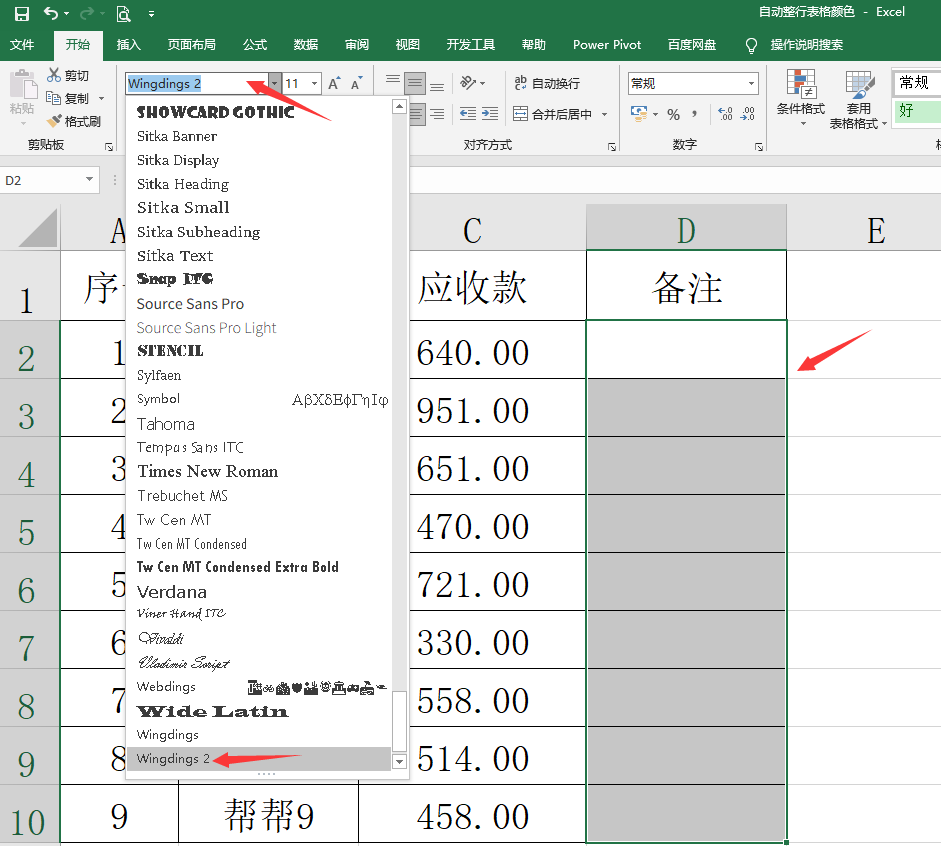This screenshot has height=846, width=941.
Task: Open the font size dropdown
Action: pos(314,83)
